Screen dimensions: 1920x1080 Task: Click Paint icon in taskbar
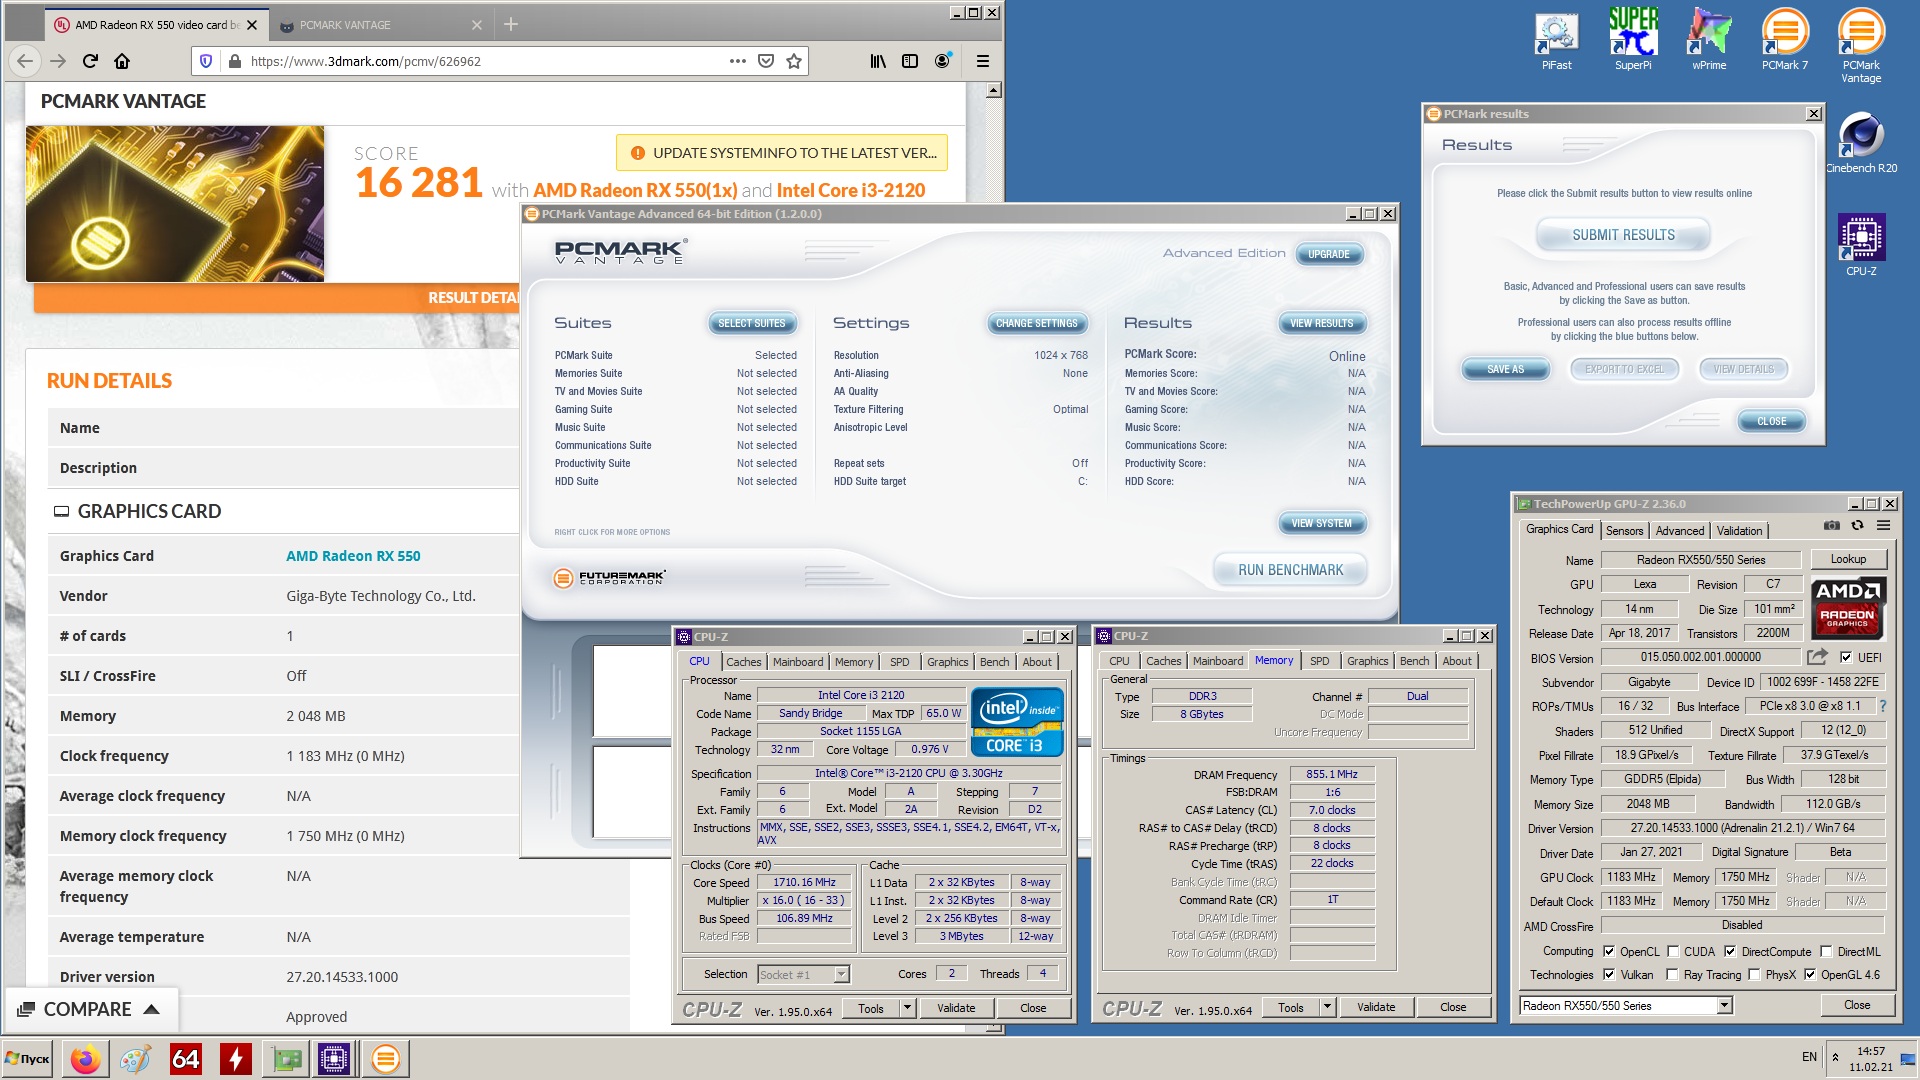click(135, 1059)
